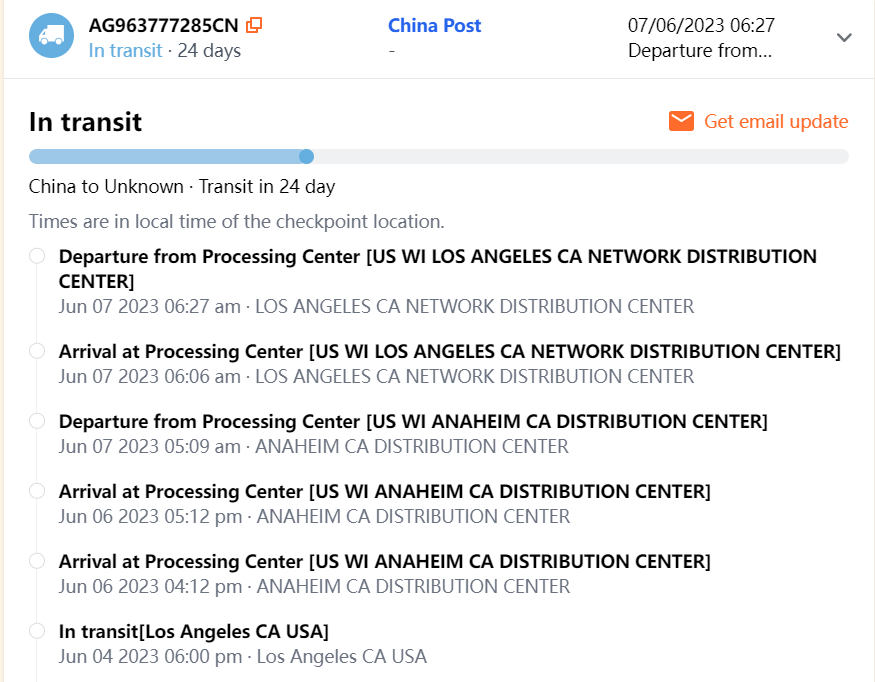This screenshot has width=875, height=682.
Task: Click the orange email envelope icon
Action: point(682,122)
